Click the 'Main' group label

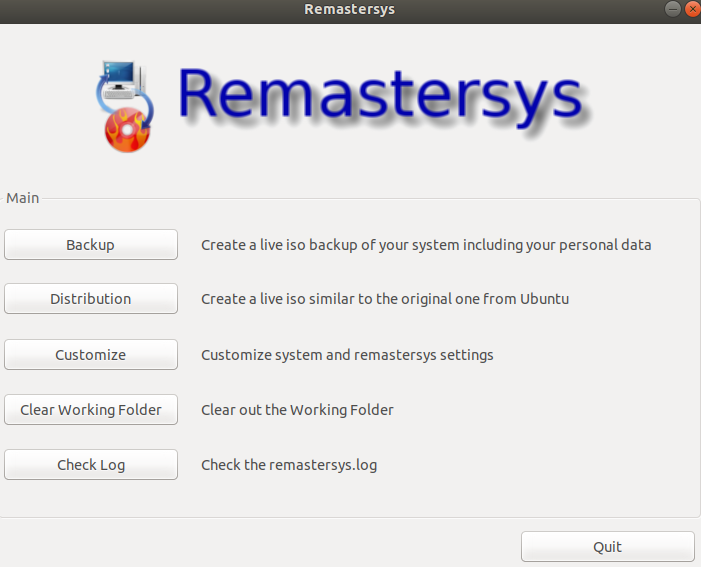[23, 198]
